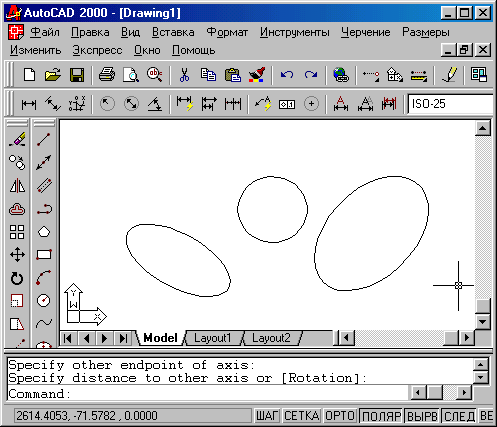497x427 pixels.
Task: Open the Черчение menu
Action: click(x=365, y=32)
